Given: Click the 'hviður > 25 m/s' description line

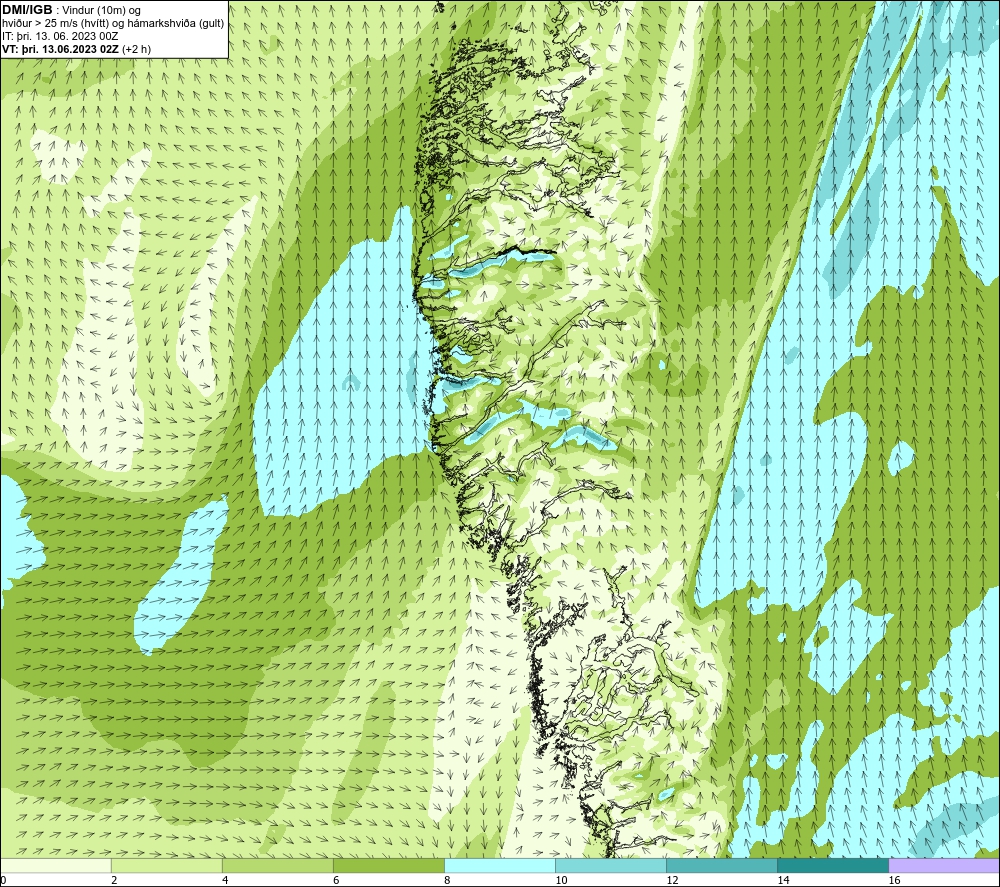Looking at the screenshot, I should (113, 24).
